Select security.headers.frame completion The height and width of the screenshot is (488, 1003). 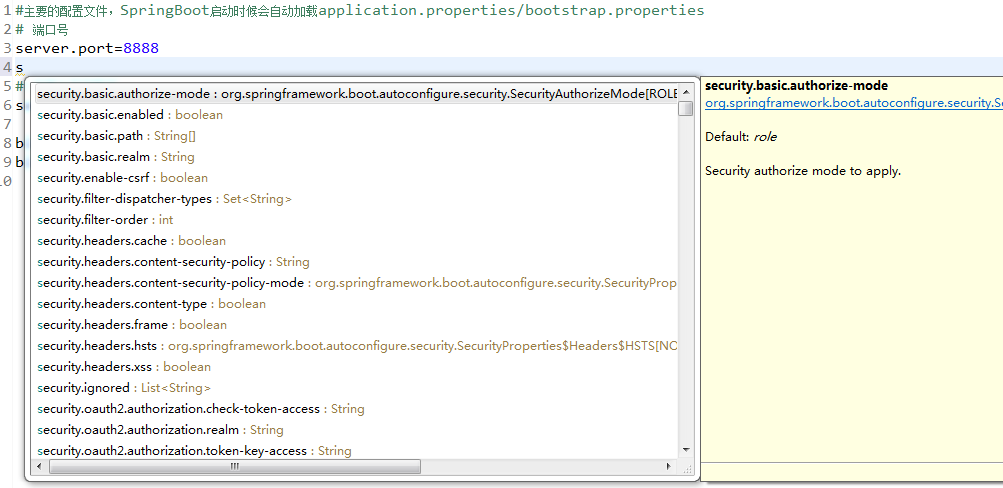pyautogui.click(x=356, y=325)
